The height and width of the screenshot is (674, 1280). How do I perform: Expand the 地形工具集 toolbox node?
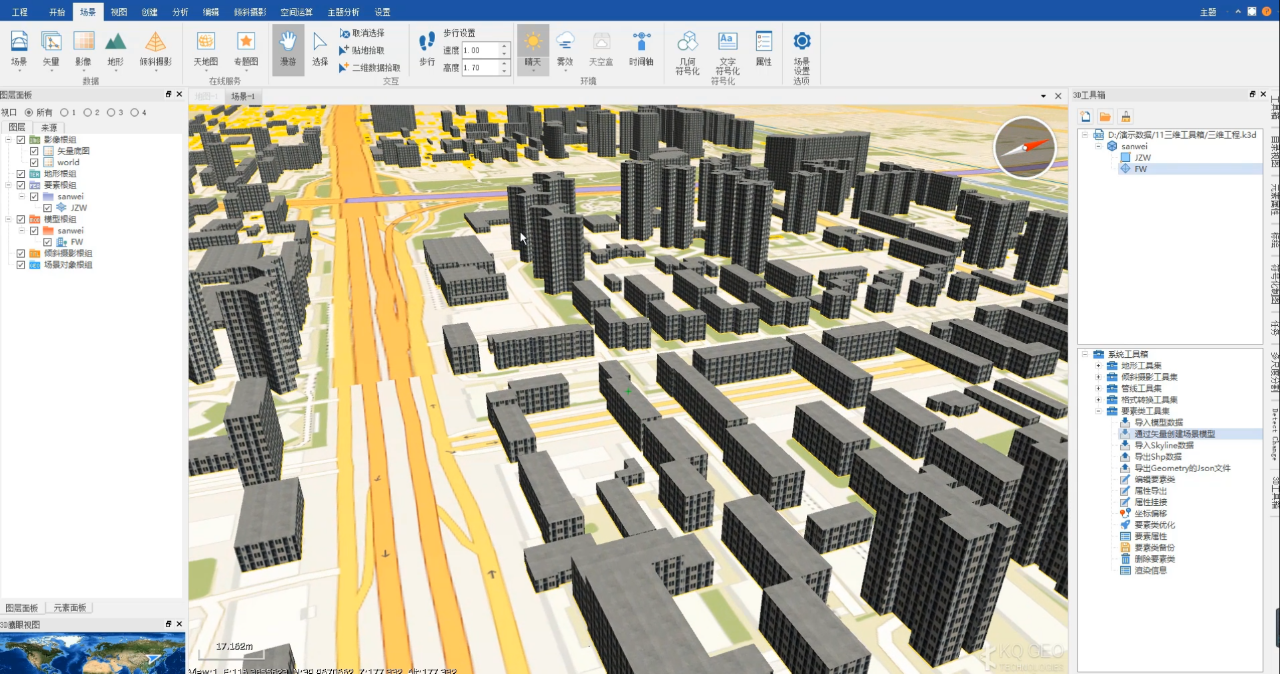tap(1099, 366)
